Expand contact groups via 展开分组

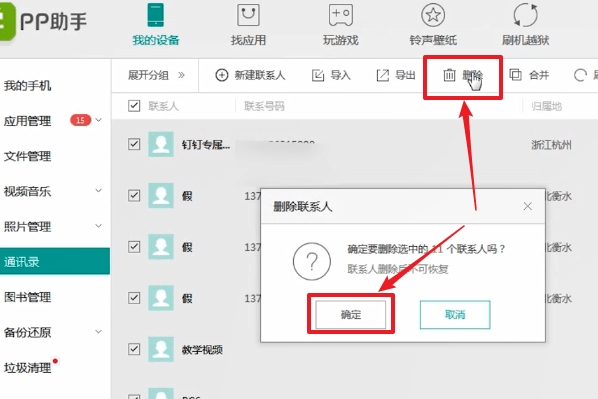[156, 75]
